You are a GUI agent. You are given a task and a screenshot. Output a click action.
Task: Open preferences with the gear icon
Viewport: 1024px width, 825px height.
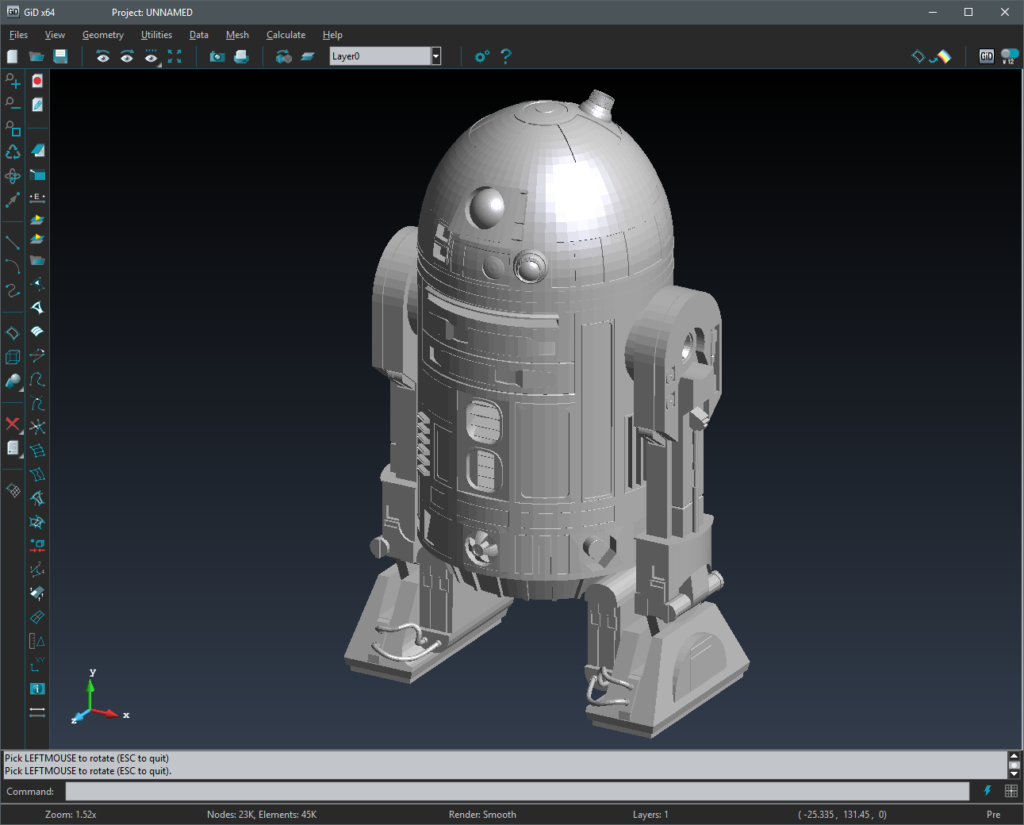pos(482,57)
